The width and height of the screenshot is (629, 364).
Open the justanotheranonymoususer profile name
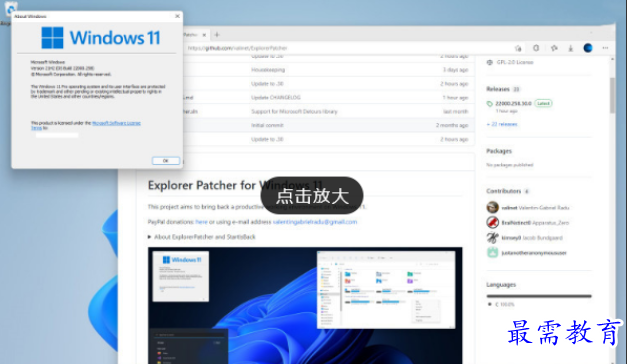[534, 253]
